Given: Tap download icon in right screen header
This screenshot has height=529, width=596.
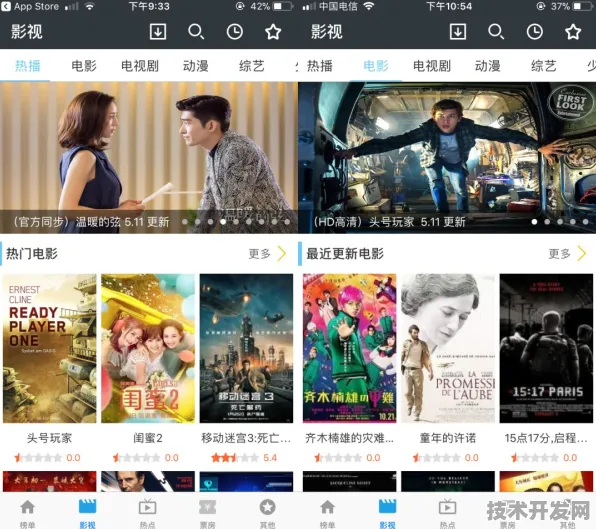Looking at the screenshot, I should pos(458,32).
